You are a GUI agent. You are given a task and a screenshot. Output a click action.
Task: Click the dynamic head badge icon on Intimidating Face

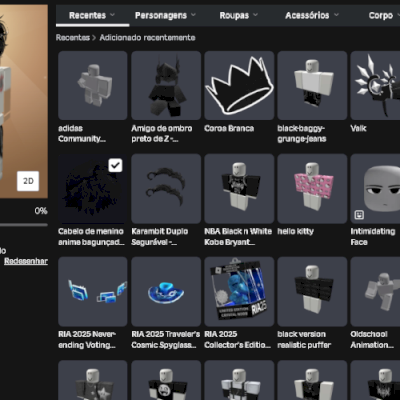pyautogui.click(x=359, y=215)
